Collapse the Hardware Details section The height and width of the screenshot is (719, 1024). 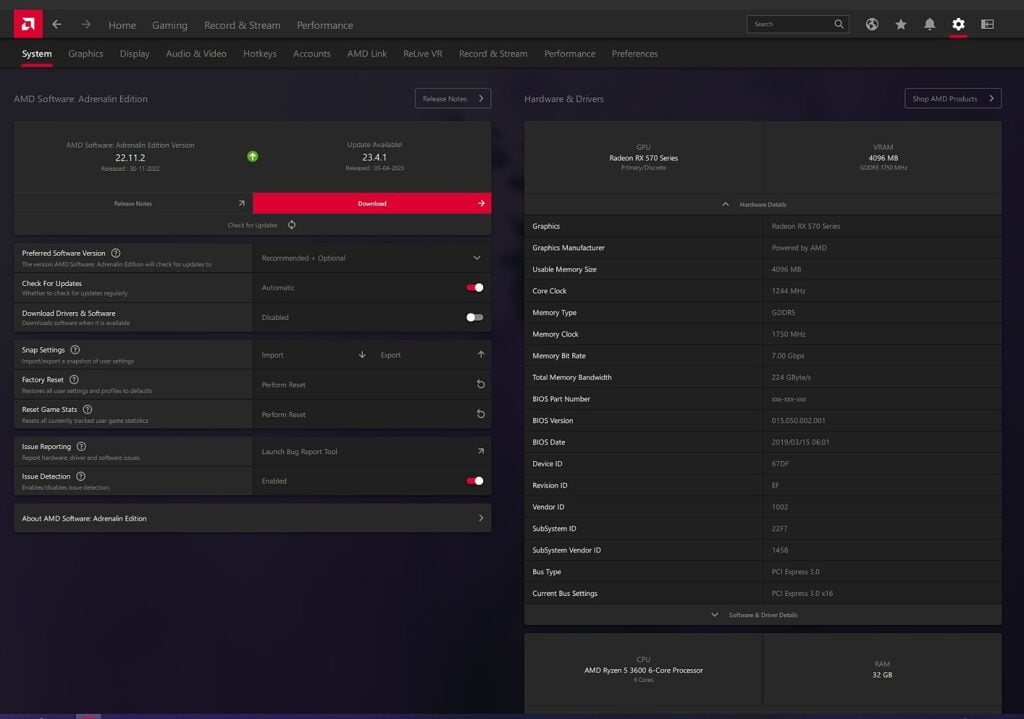tap(762, 204)
